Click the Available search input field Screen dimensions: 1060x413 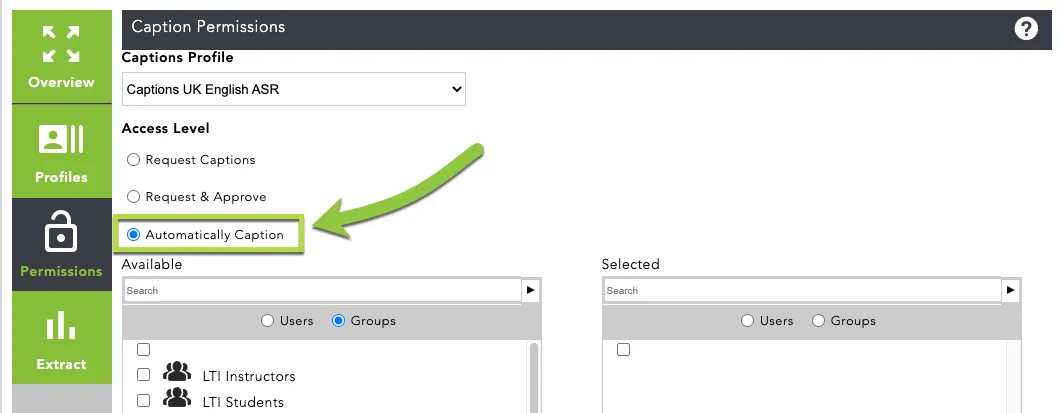[322, 290]
